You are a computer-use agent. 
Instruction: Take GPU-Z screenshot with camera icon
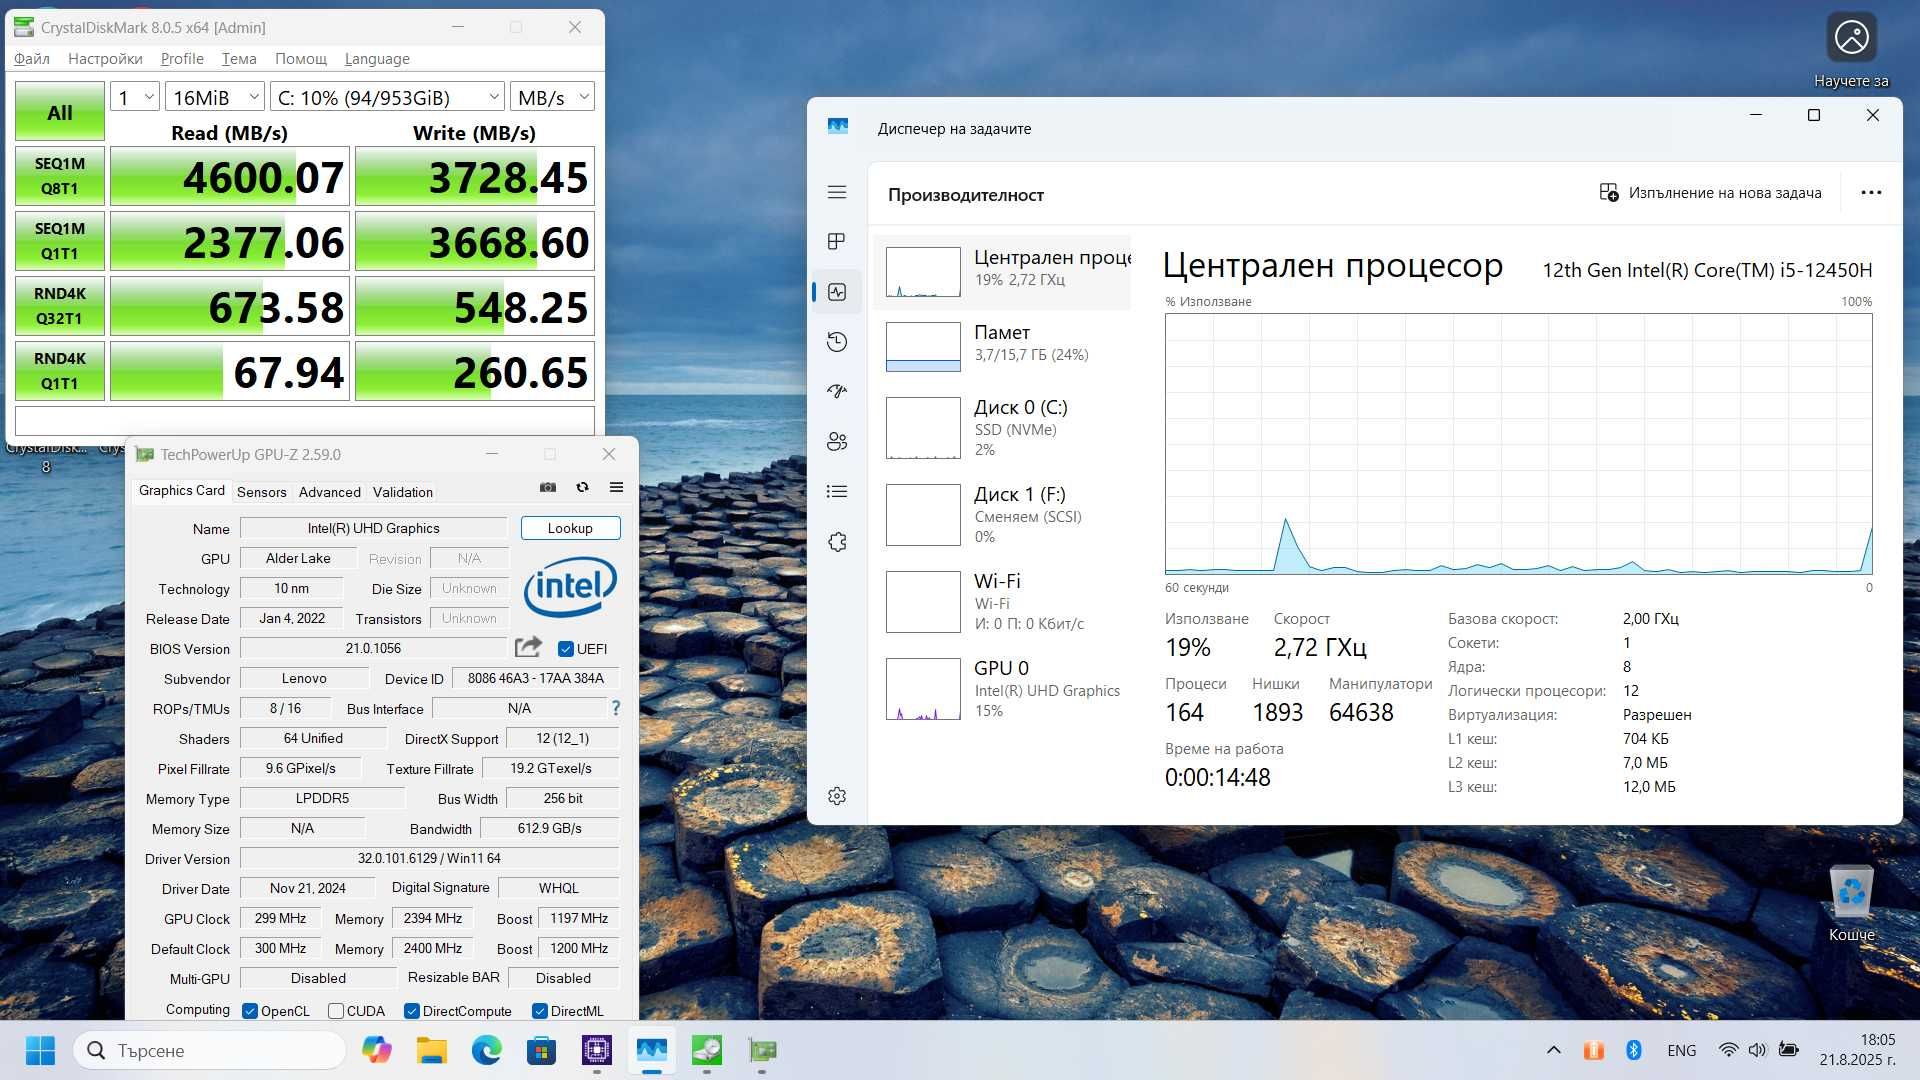click(x=548, y=487)
